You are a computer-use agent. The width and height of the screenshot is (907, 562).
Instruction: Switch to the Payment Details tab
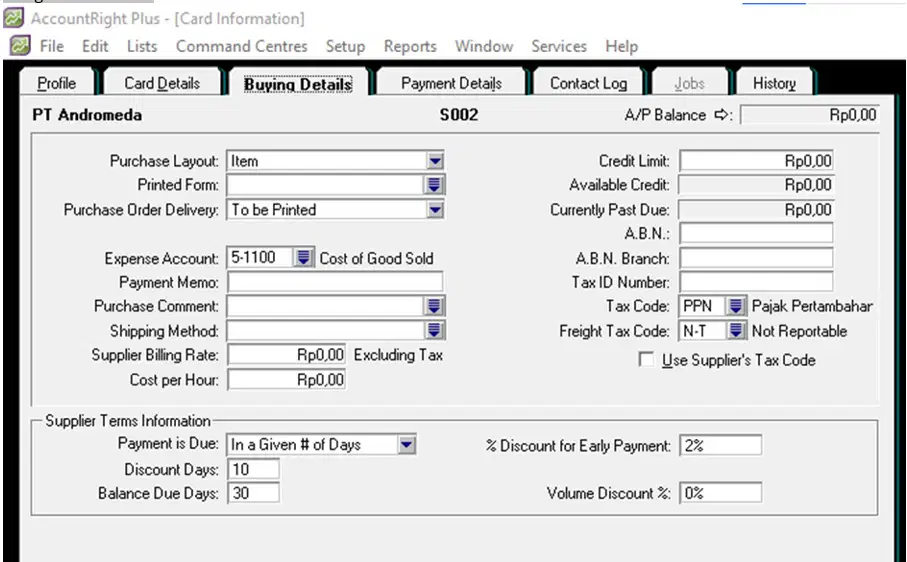pyautogui.click(x=451, y=83)
